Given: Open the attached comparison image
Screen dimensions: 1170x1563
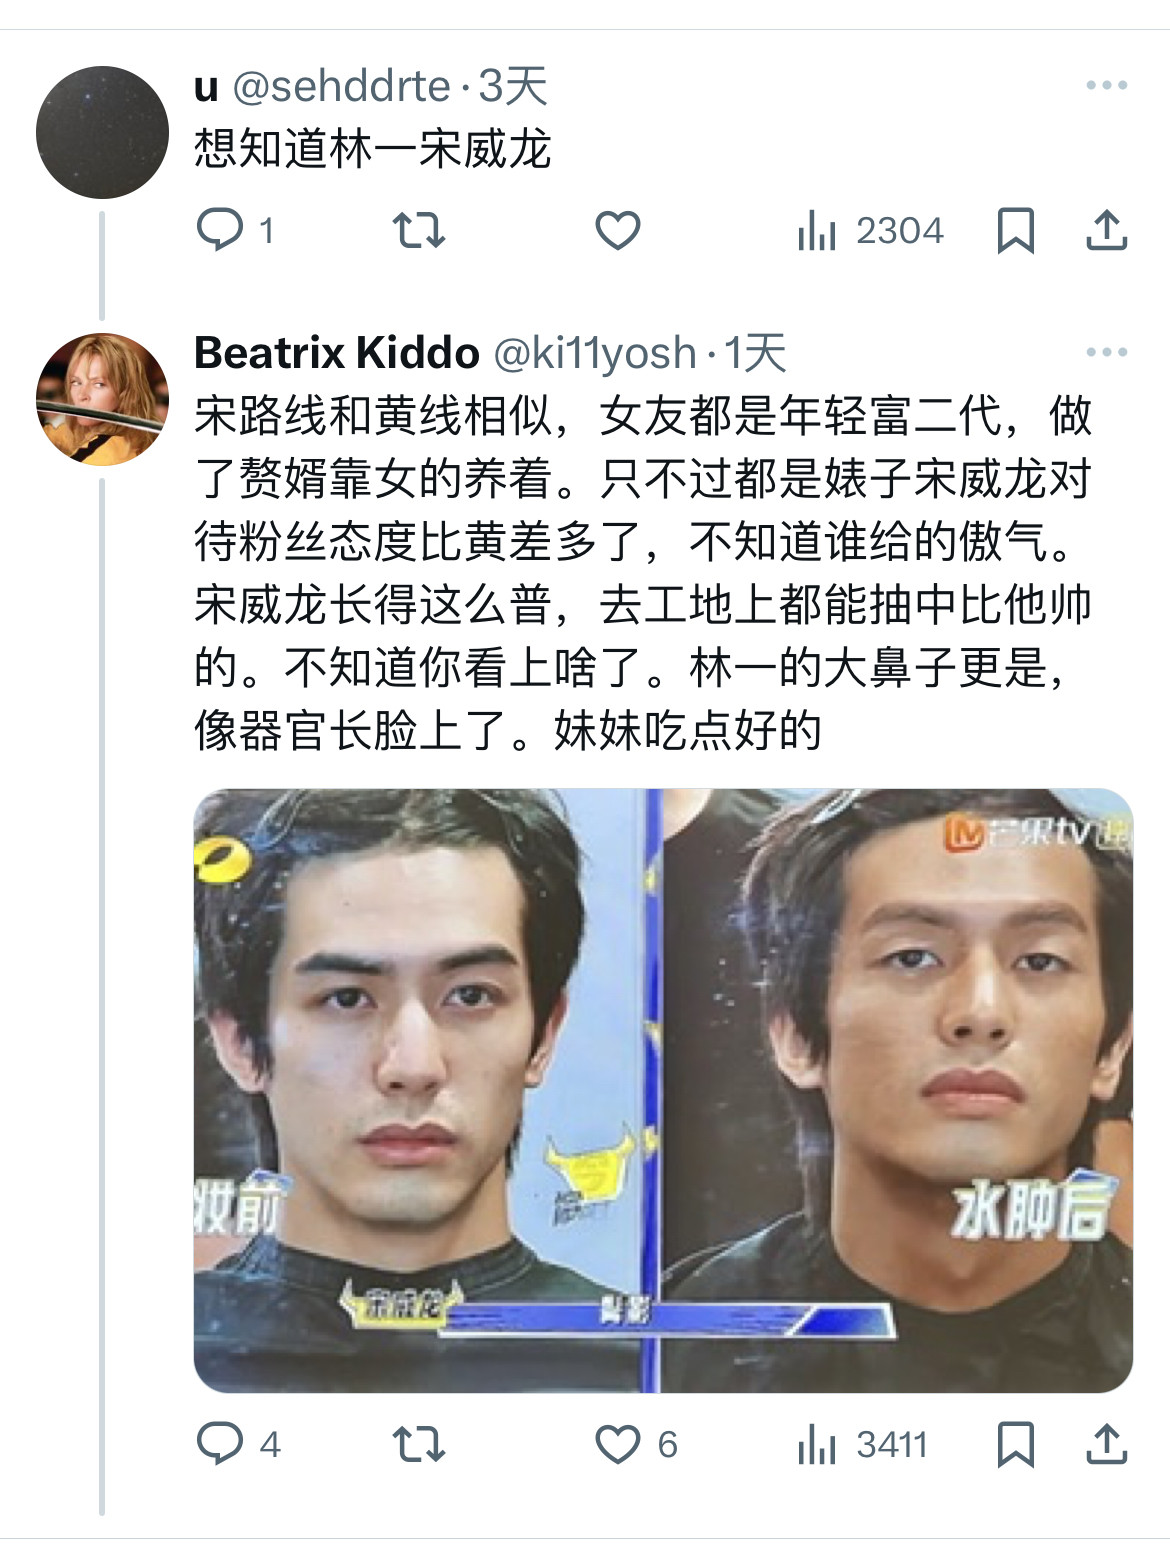Looking at the screenshot, I should [663, 1090].
